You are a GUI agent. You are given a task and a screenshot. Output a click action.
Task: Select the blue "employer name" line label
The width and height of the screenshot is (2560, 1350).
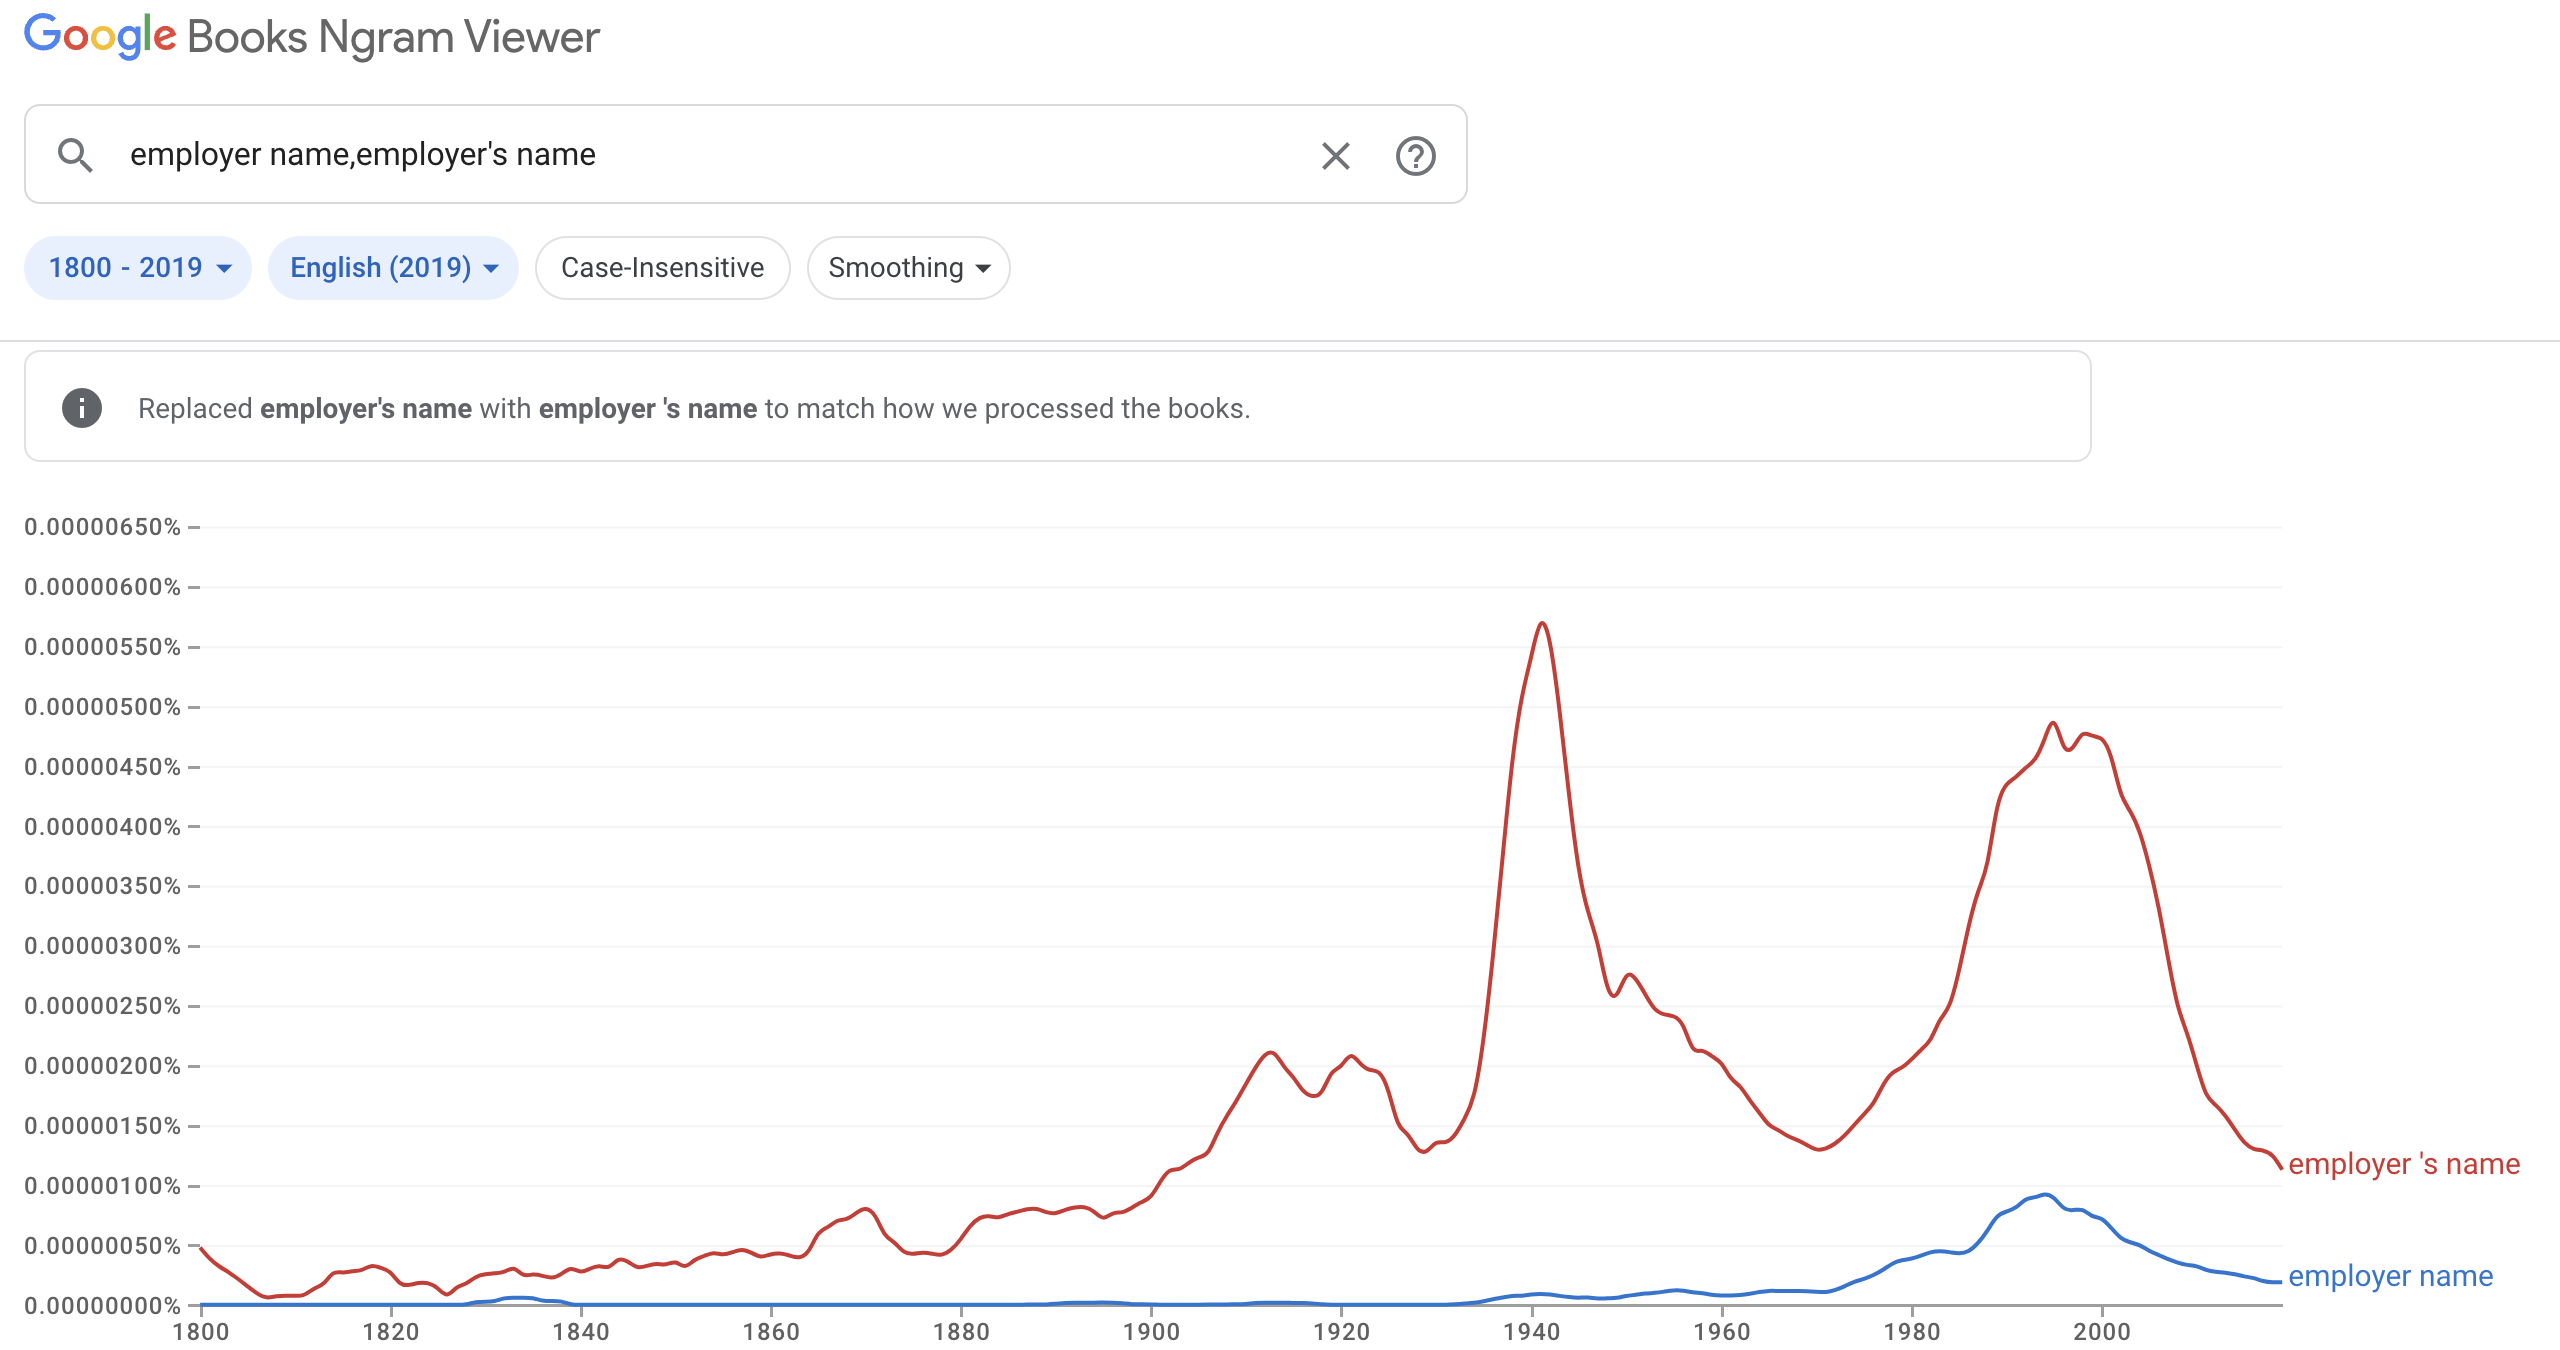pos(2390,1276)
